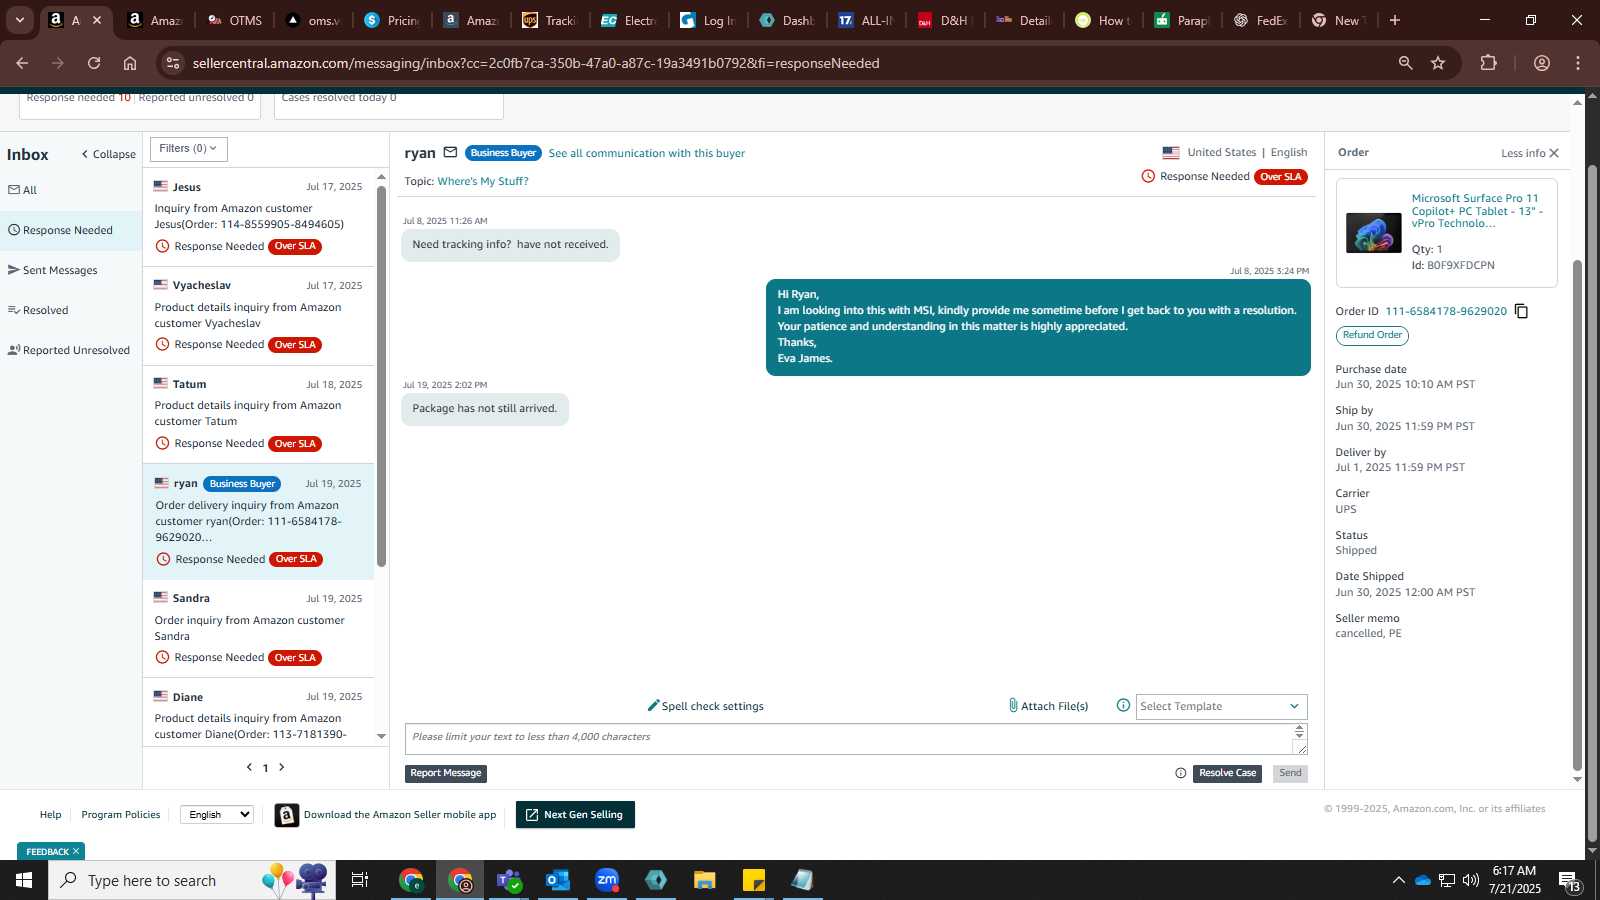Click the Send button
The height and width of the screenshot is (900, 1600).
tap(1290, 773)
